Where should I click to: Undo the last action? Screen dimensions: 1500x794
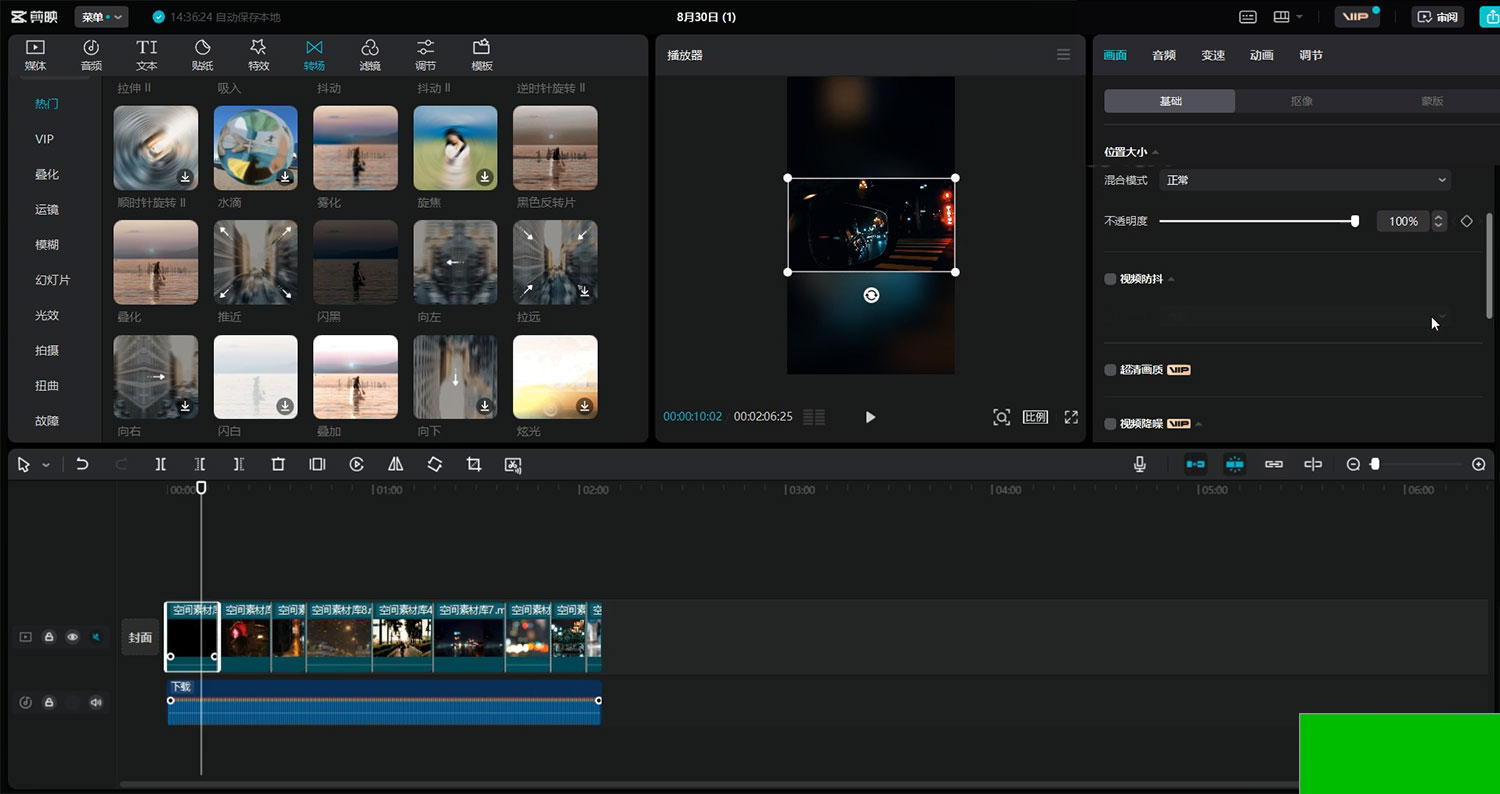82,465
